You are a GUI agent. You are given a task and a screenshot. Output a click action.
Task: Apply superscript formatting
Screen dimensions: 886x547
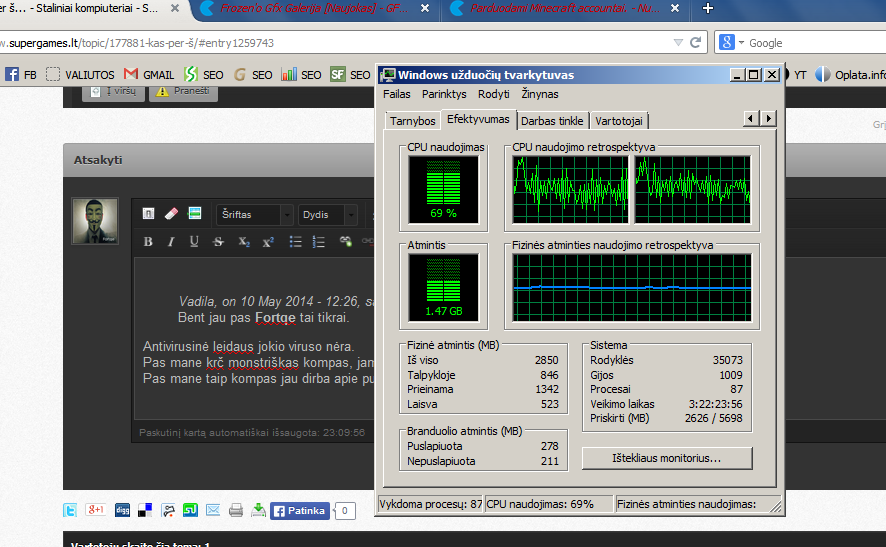(x=268, y=242)
